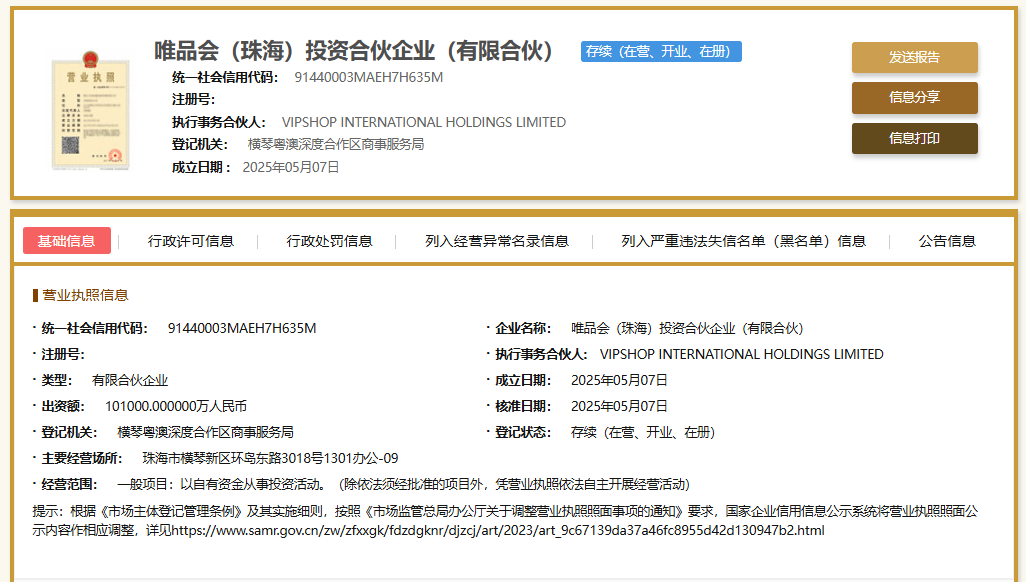Click the 信息分享 button
Image resolution: width=1026 pixels, height=582 pixels.
pyautogui.click(x=914, y=98)
